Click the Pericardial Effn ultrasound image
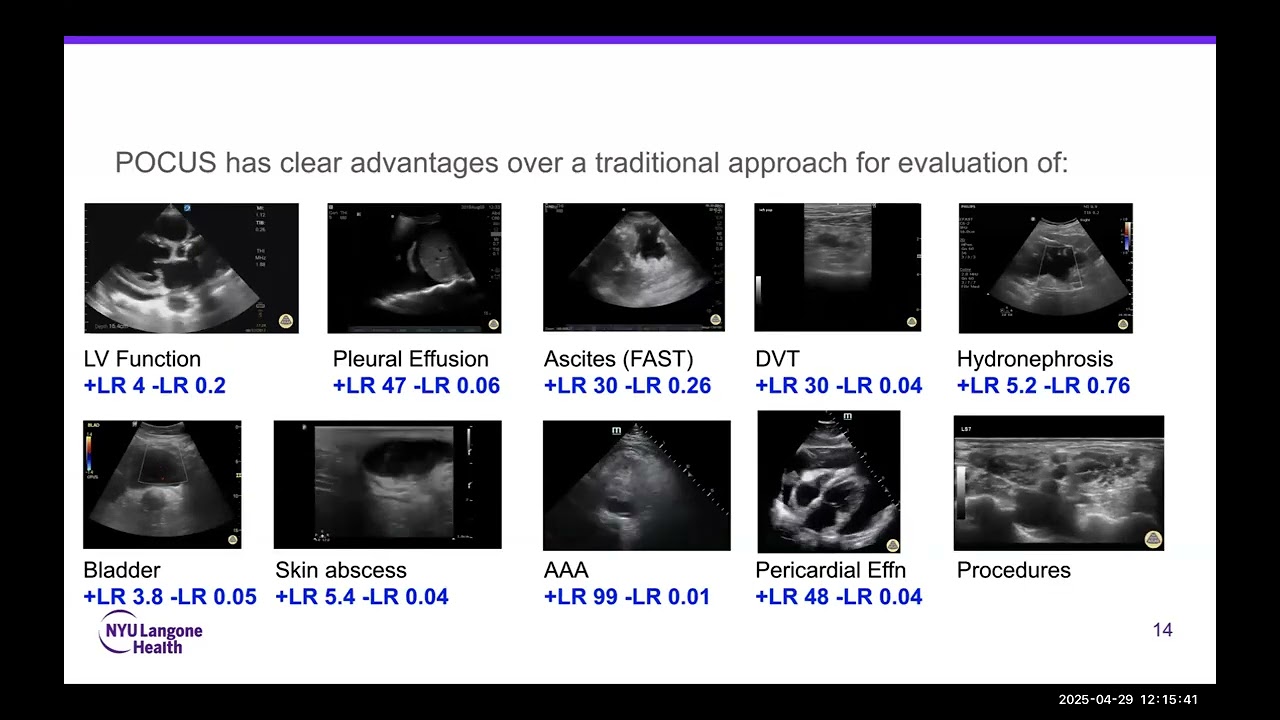 click(x=828, y=481)
